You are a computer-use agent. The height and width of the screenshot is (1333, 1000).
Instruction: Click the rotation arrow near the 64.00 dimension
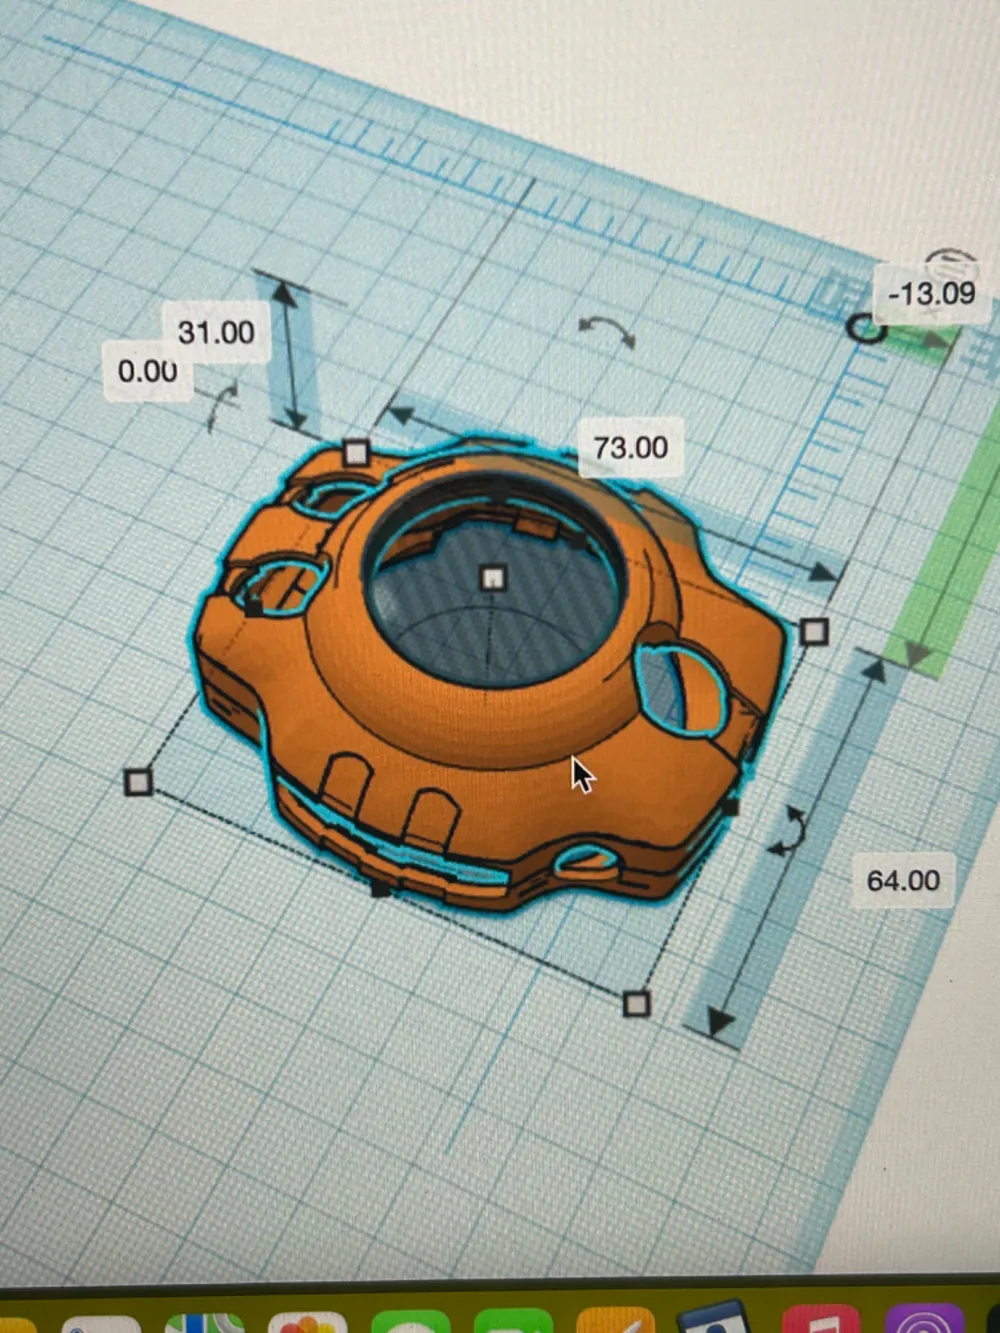click(788, 830)
